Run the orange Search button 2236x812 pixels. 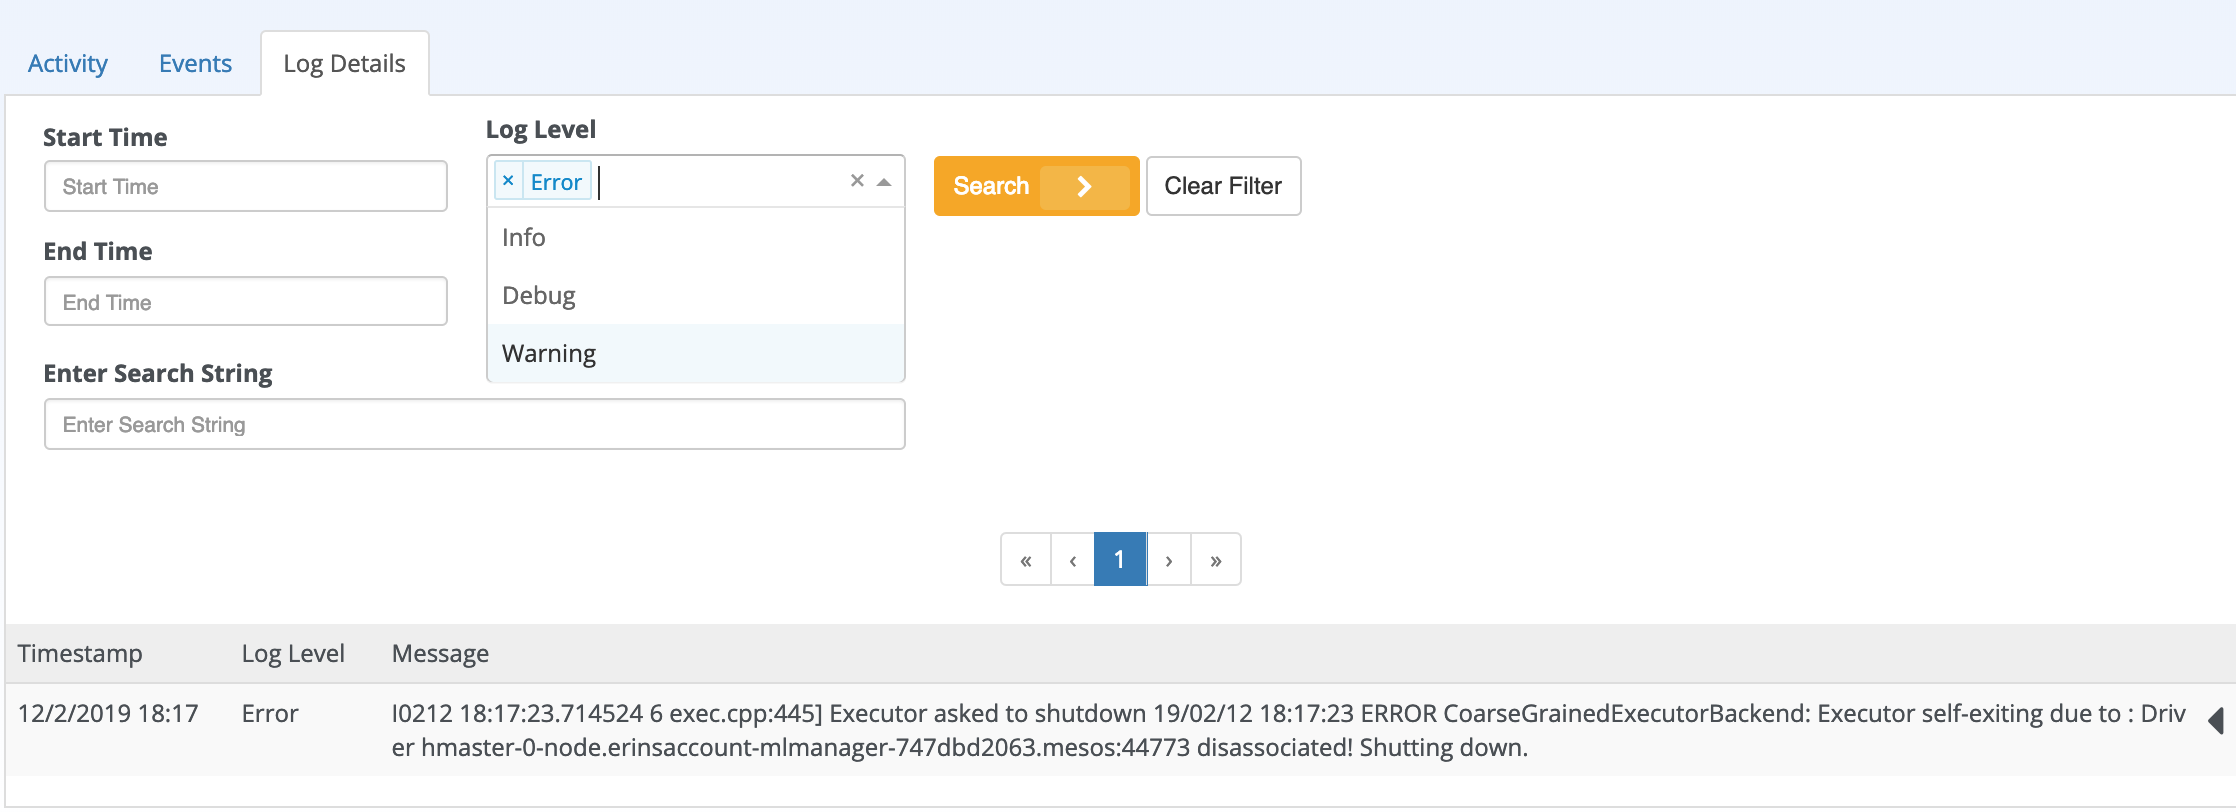pyautogui.click(x=1036, y=186)
